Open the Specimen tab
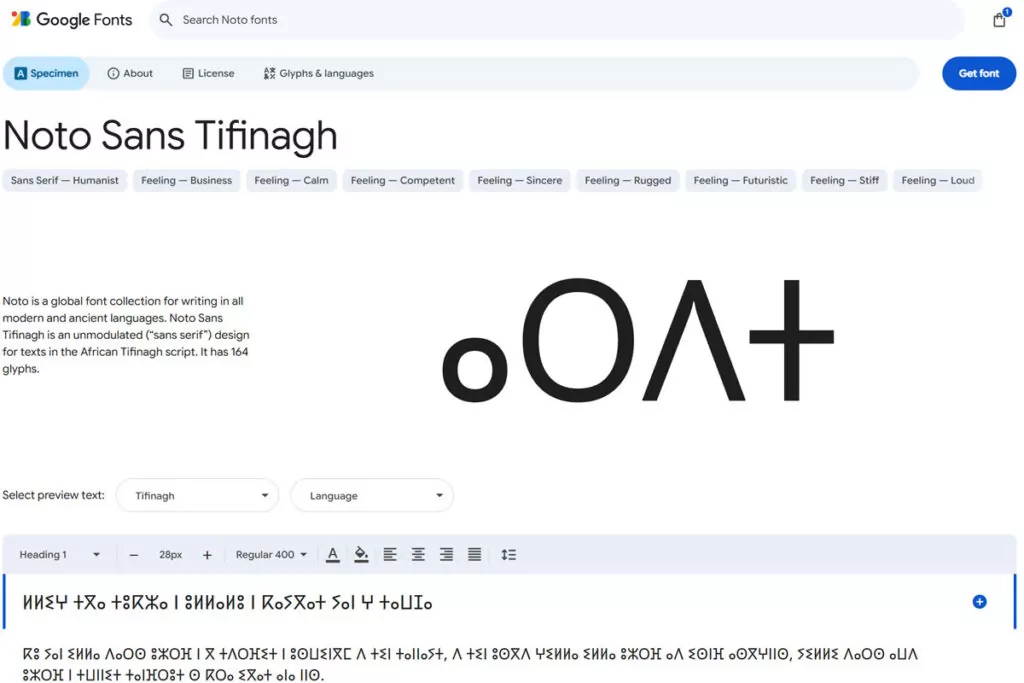Screen dimensions: 1024x683 point(46,73)
